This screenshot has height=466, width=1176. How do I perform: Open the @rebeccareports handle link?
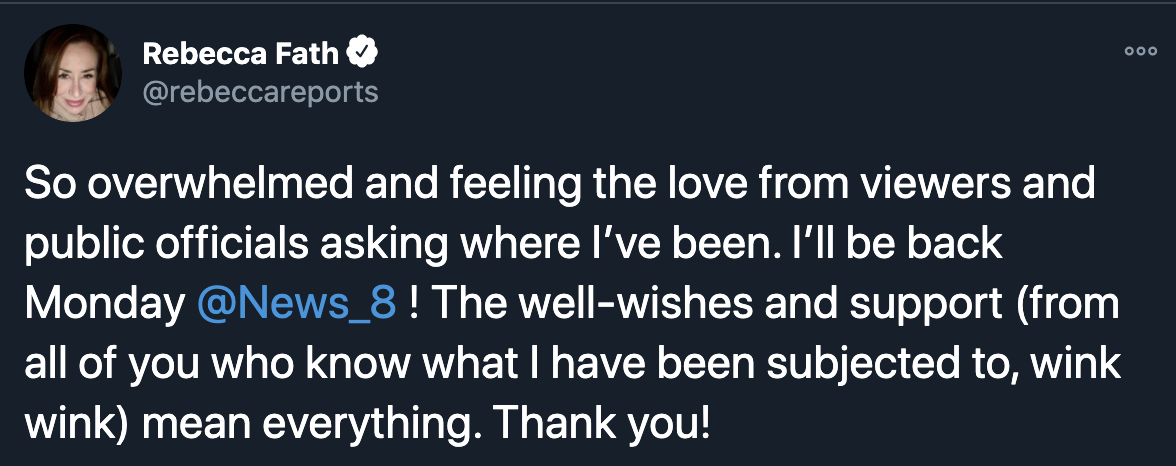pyautogui.click(x=260, y=93)
